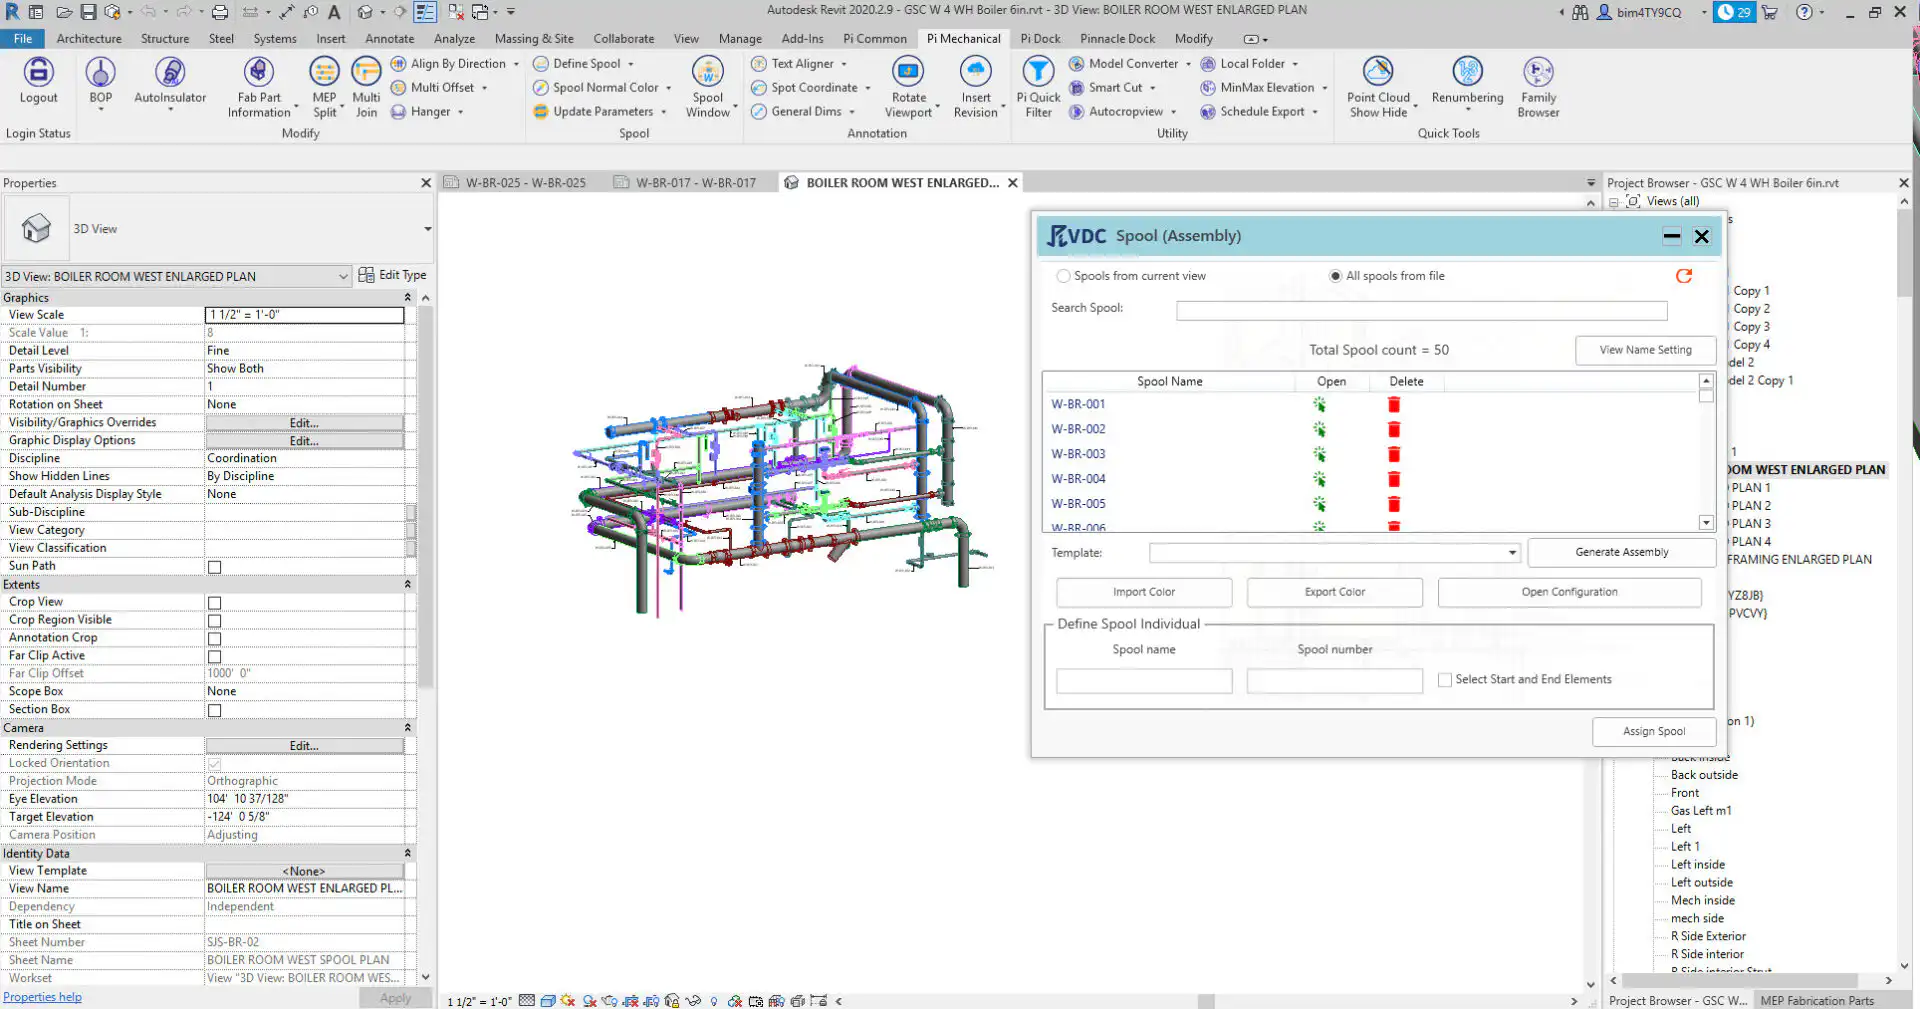
Task: Select 'Spools from current view' radio button
Action: [1063, 276]
